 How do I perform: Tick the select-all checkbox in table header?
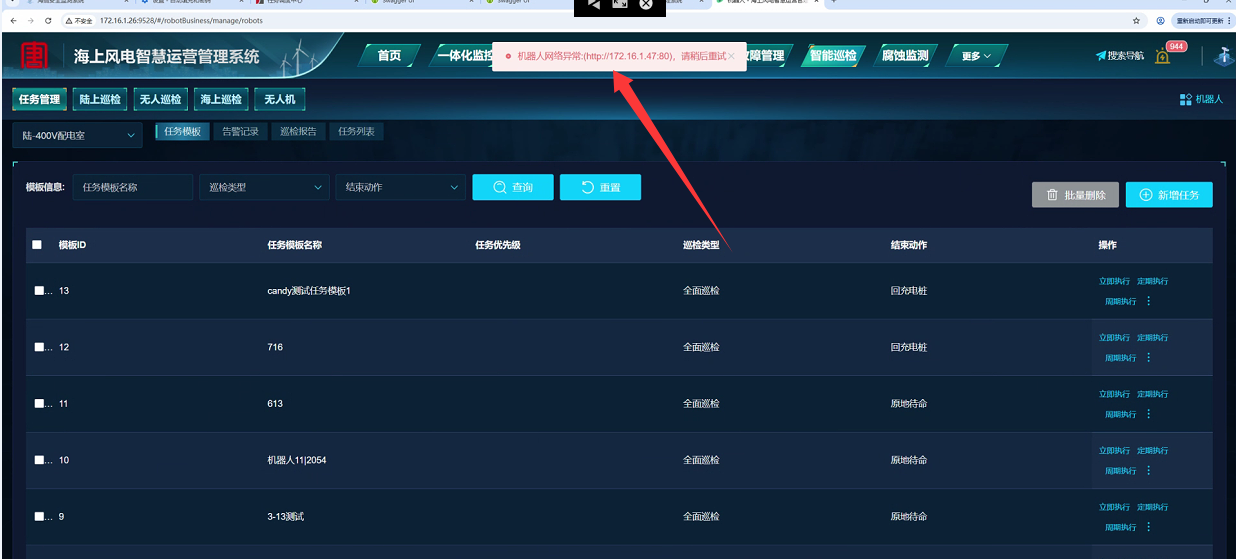[x=37, y=245]
